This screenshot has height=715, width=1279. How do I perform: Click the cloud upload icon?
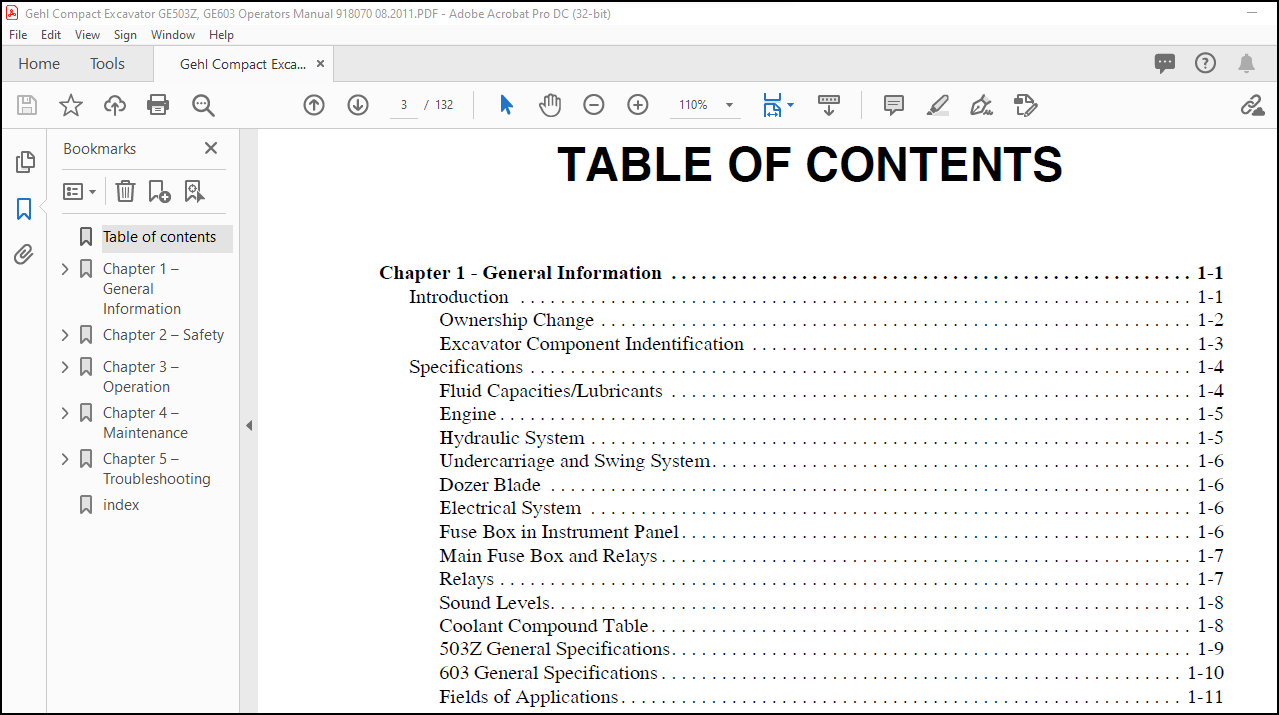coord(115,105)
